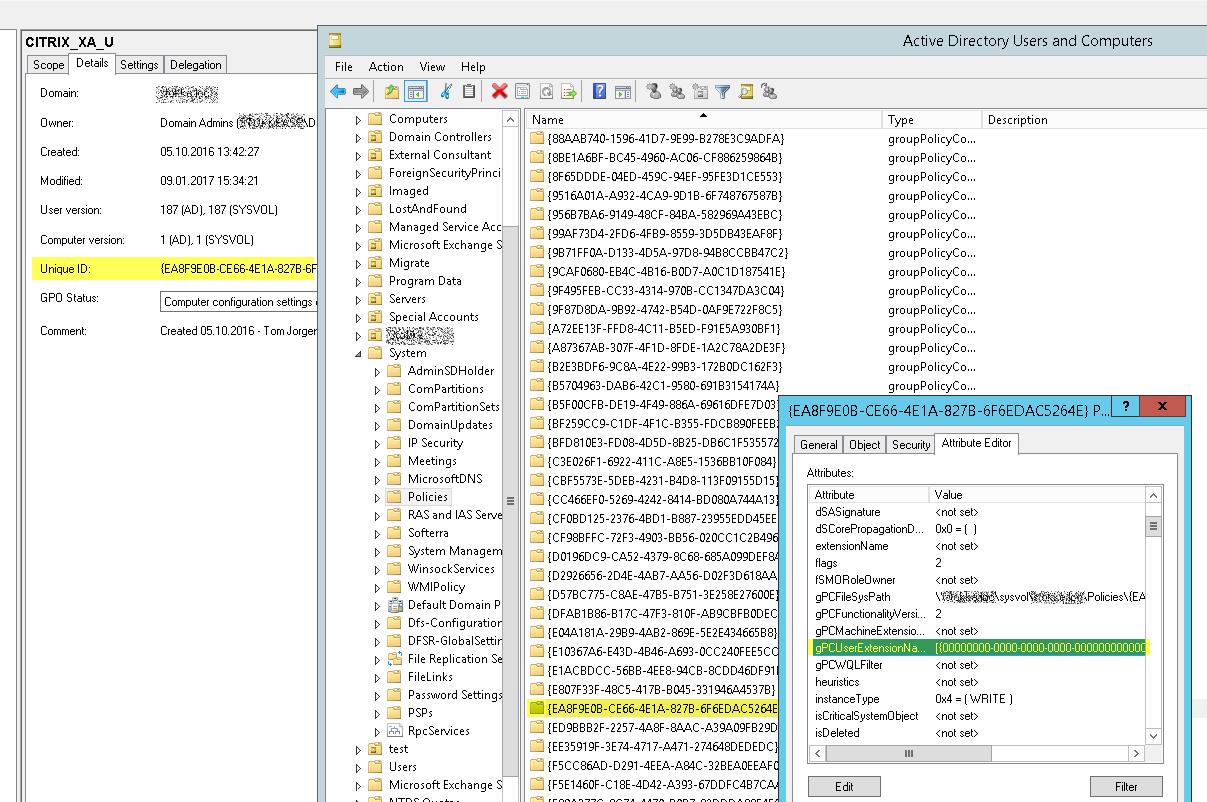This screenshot has width=1207, height=802.
Task: Click the Delete toolbar icon
Action: [x=499, y=91]
